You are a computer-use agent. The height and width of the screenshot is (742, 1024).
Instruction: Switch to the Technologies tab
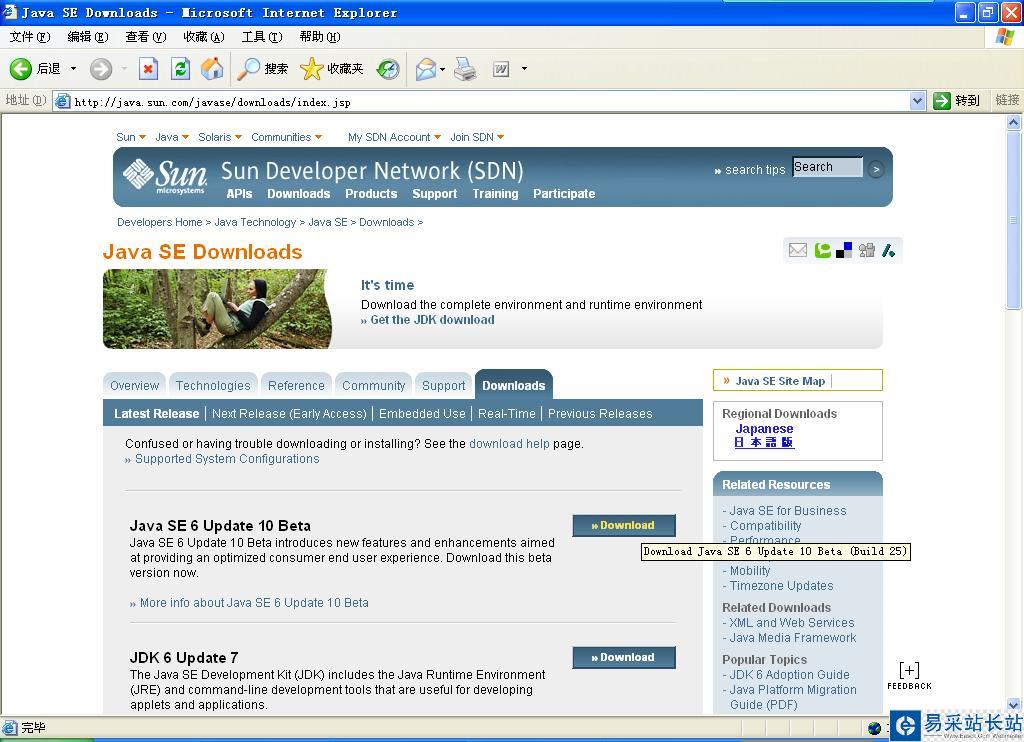(213, 385)
